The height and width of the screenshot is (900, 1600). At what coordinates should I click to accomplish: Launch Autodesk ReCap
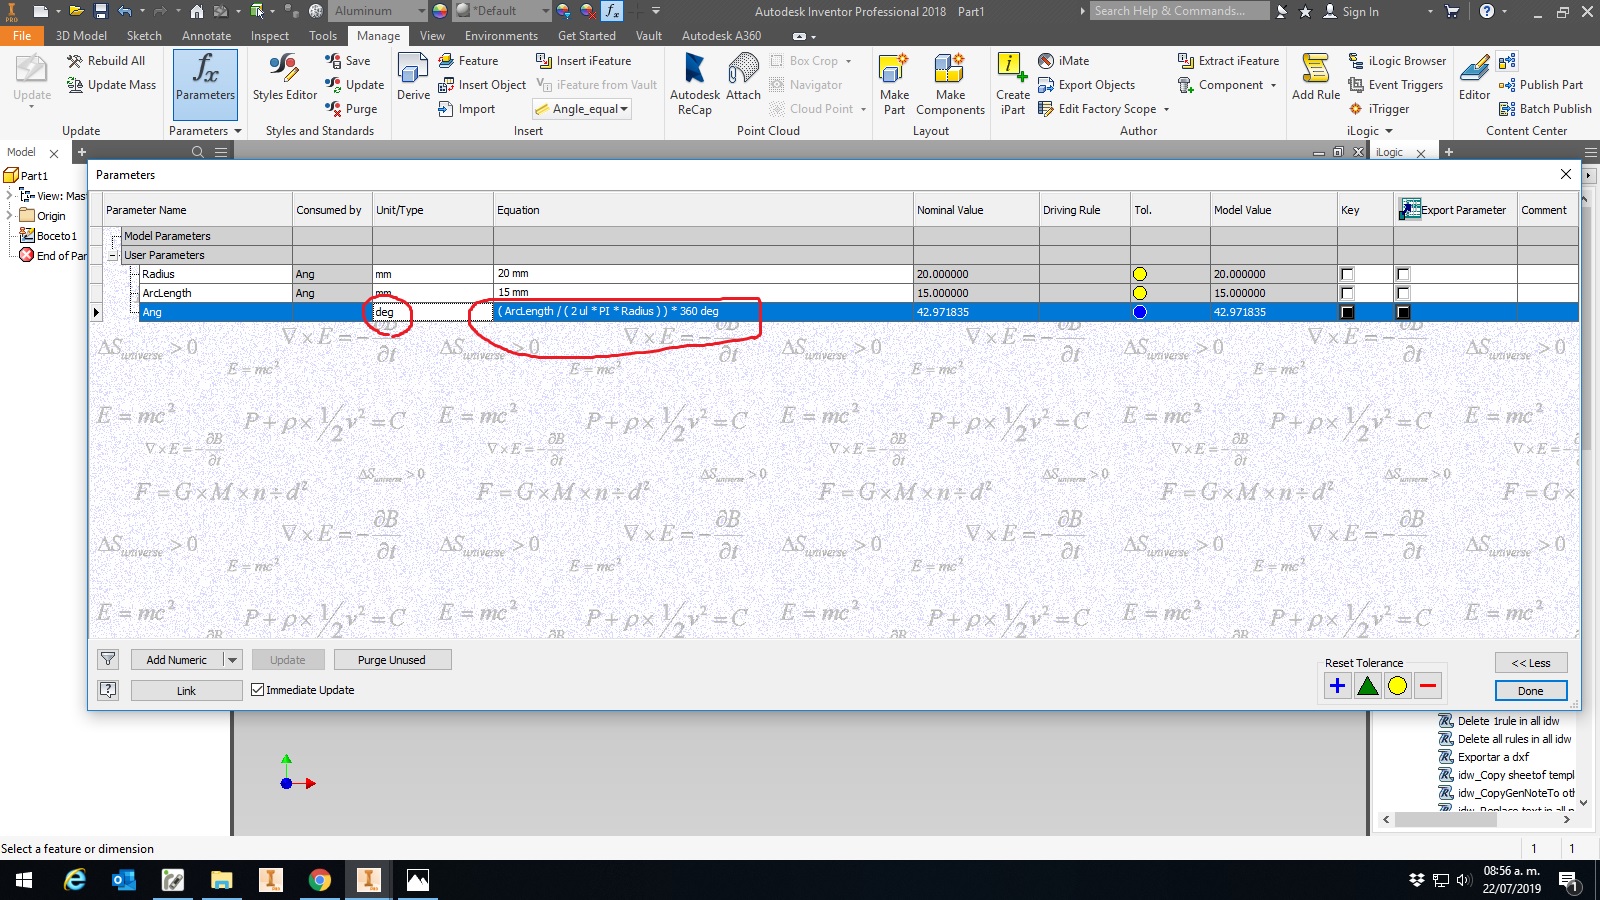pos(694,84)
